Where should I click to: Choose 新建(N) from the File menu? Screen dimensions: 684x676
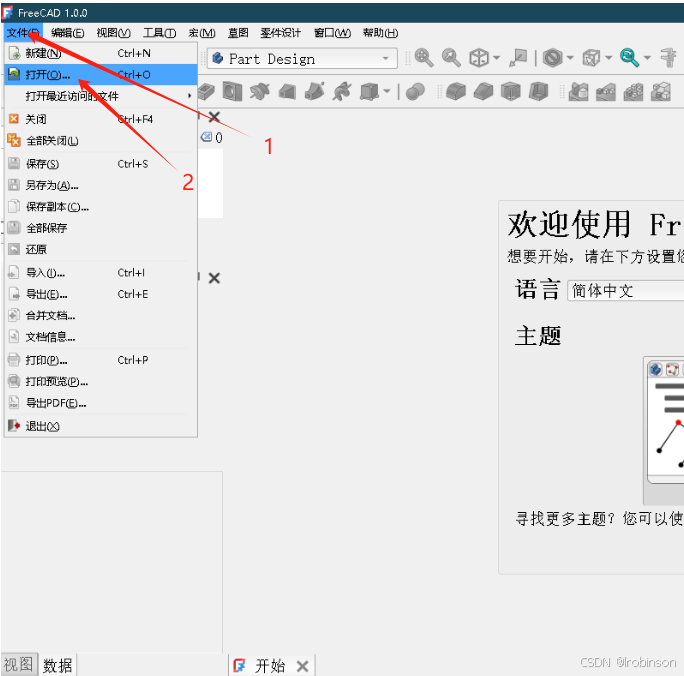tap(100, 53)
